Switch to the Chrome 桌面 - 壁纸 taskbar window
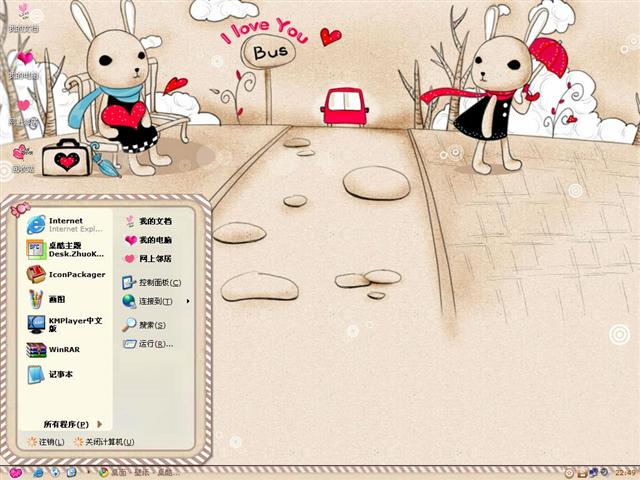 tap(140, 473)
